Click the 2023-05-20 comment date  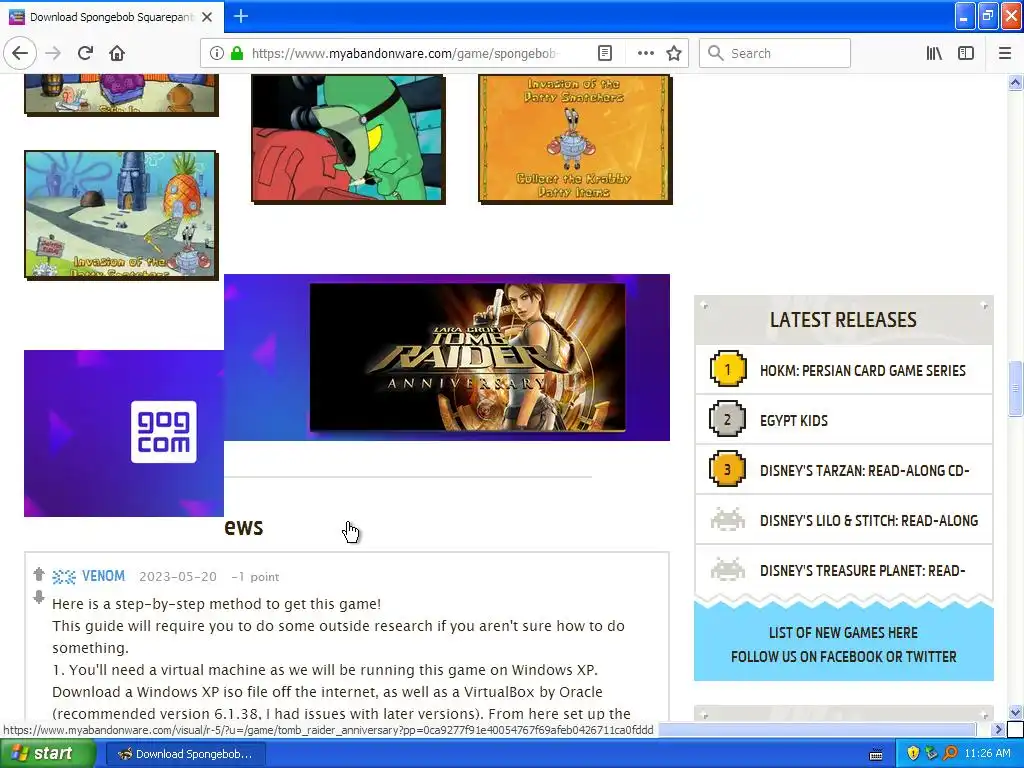pyautogui.click(x=178, y=577)
